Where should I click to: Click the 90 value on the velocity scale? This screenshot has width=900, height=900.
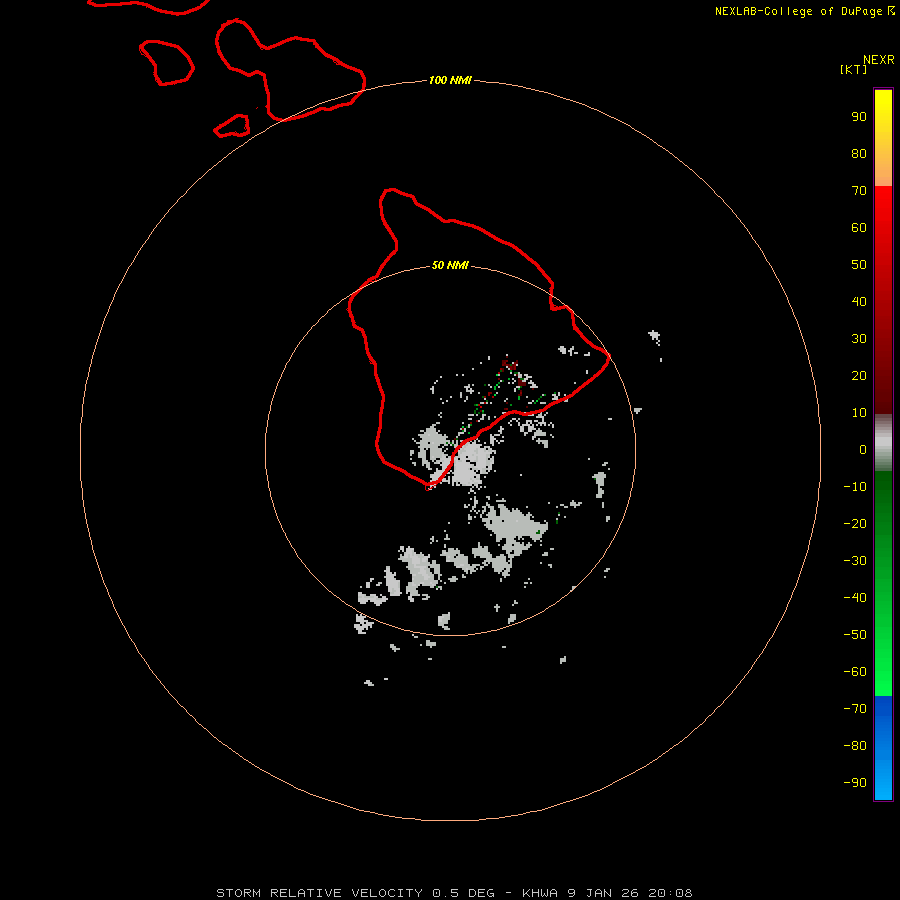coord(859,117)
